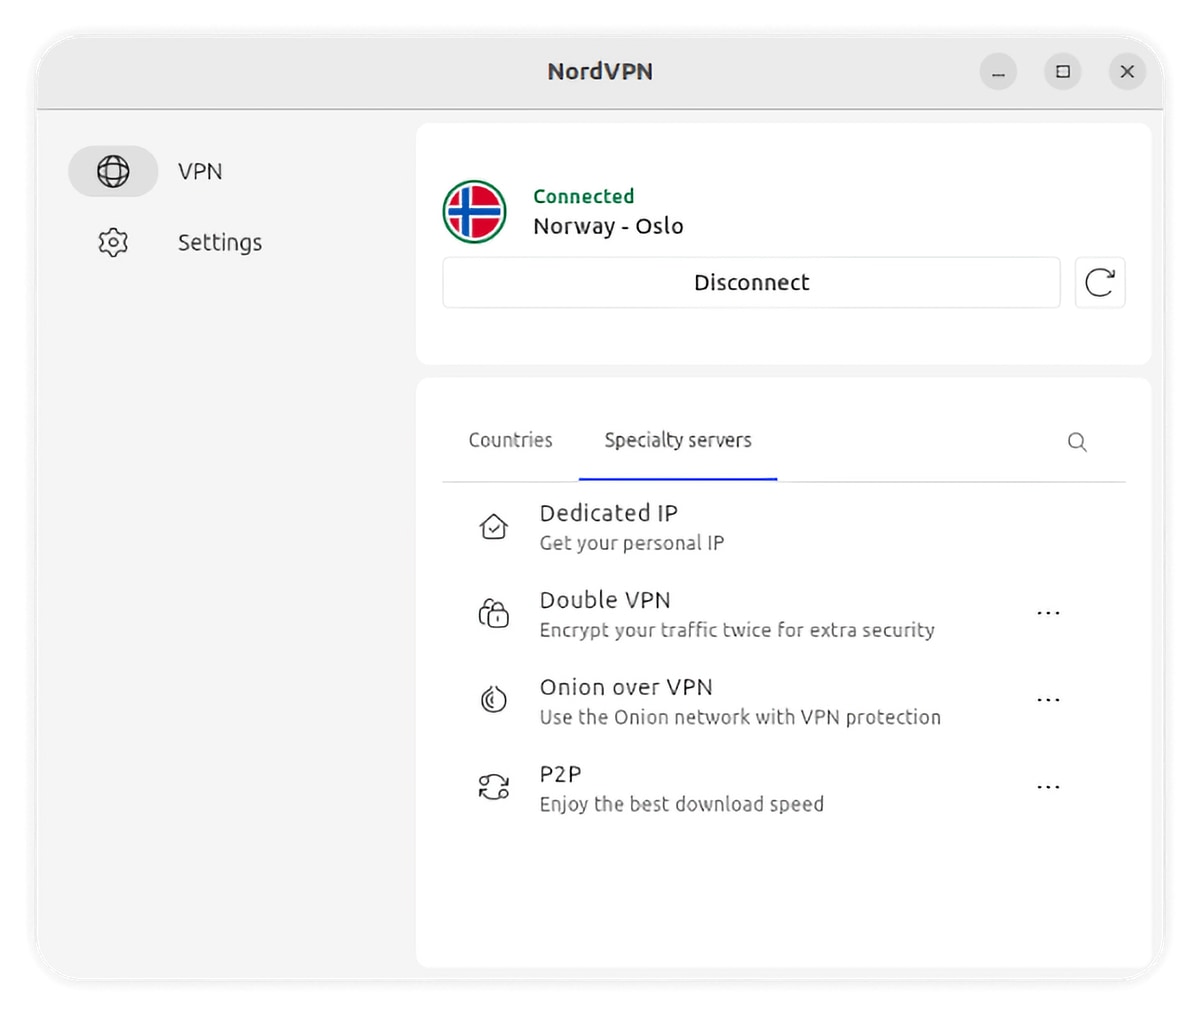This screenshot has height=1016, width=1200.
Task: Click the reconnect refresh icon button
Action: [1100, 282]
